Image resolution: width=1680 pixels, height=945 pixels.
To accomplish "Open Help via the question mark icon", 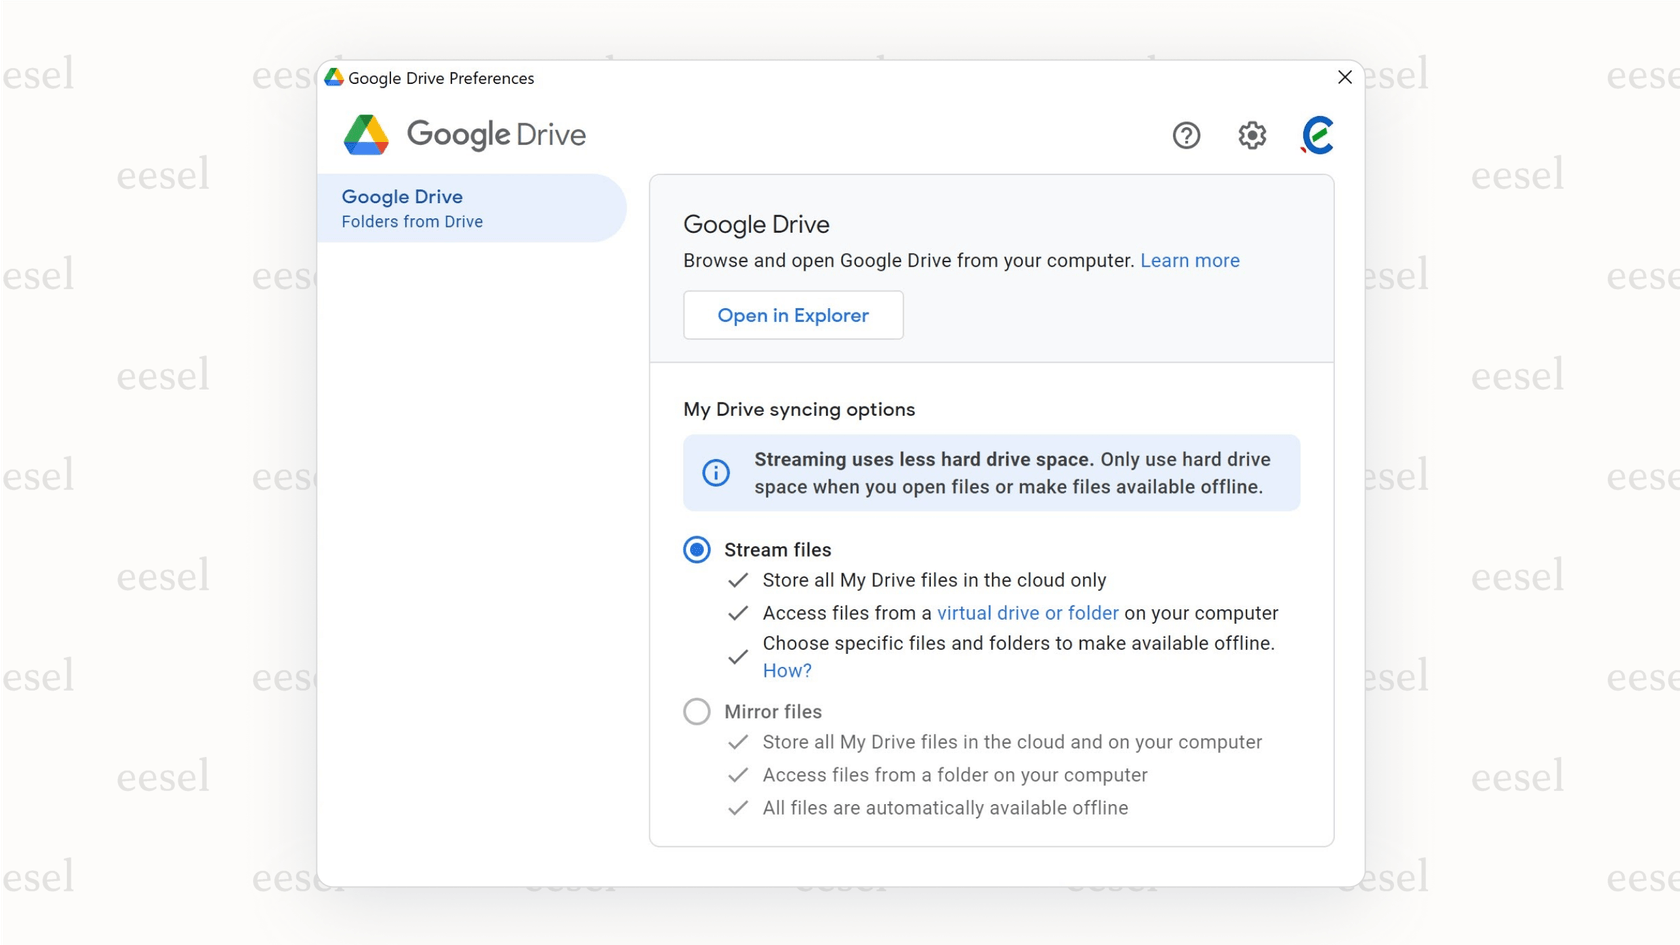I will pos(1186,135).
